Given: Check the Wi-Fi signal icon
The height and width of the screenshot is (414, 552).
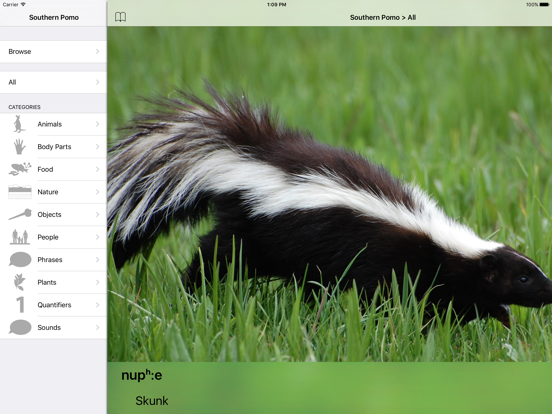Looking at the screenshot, I should 23,4.
